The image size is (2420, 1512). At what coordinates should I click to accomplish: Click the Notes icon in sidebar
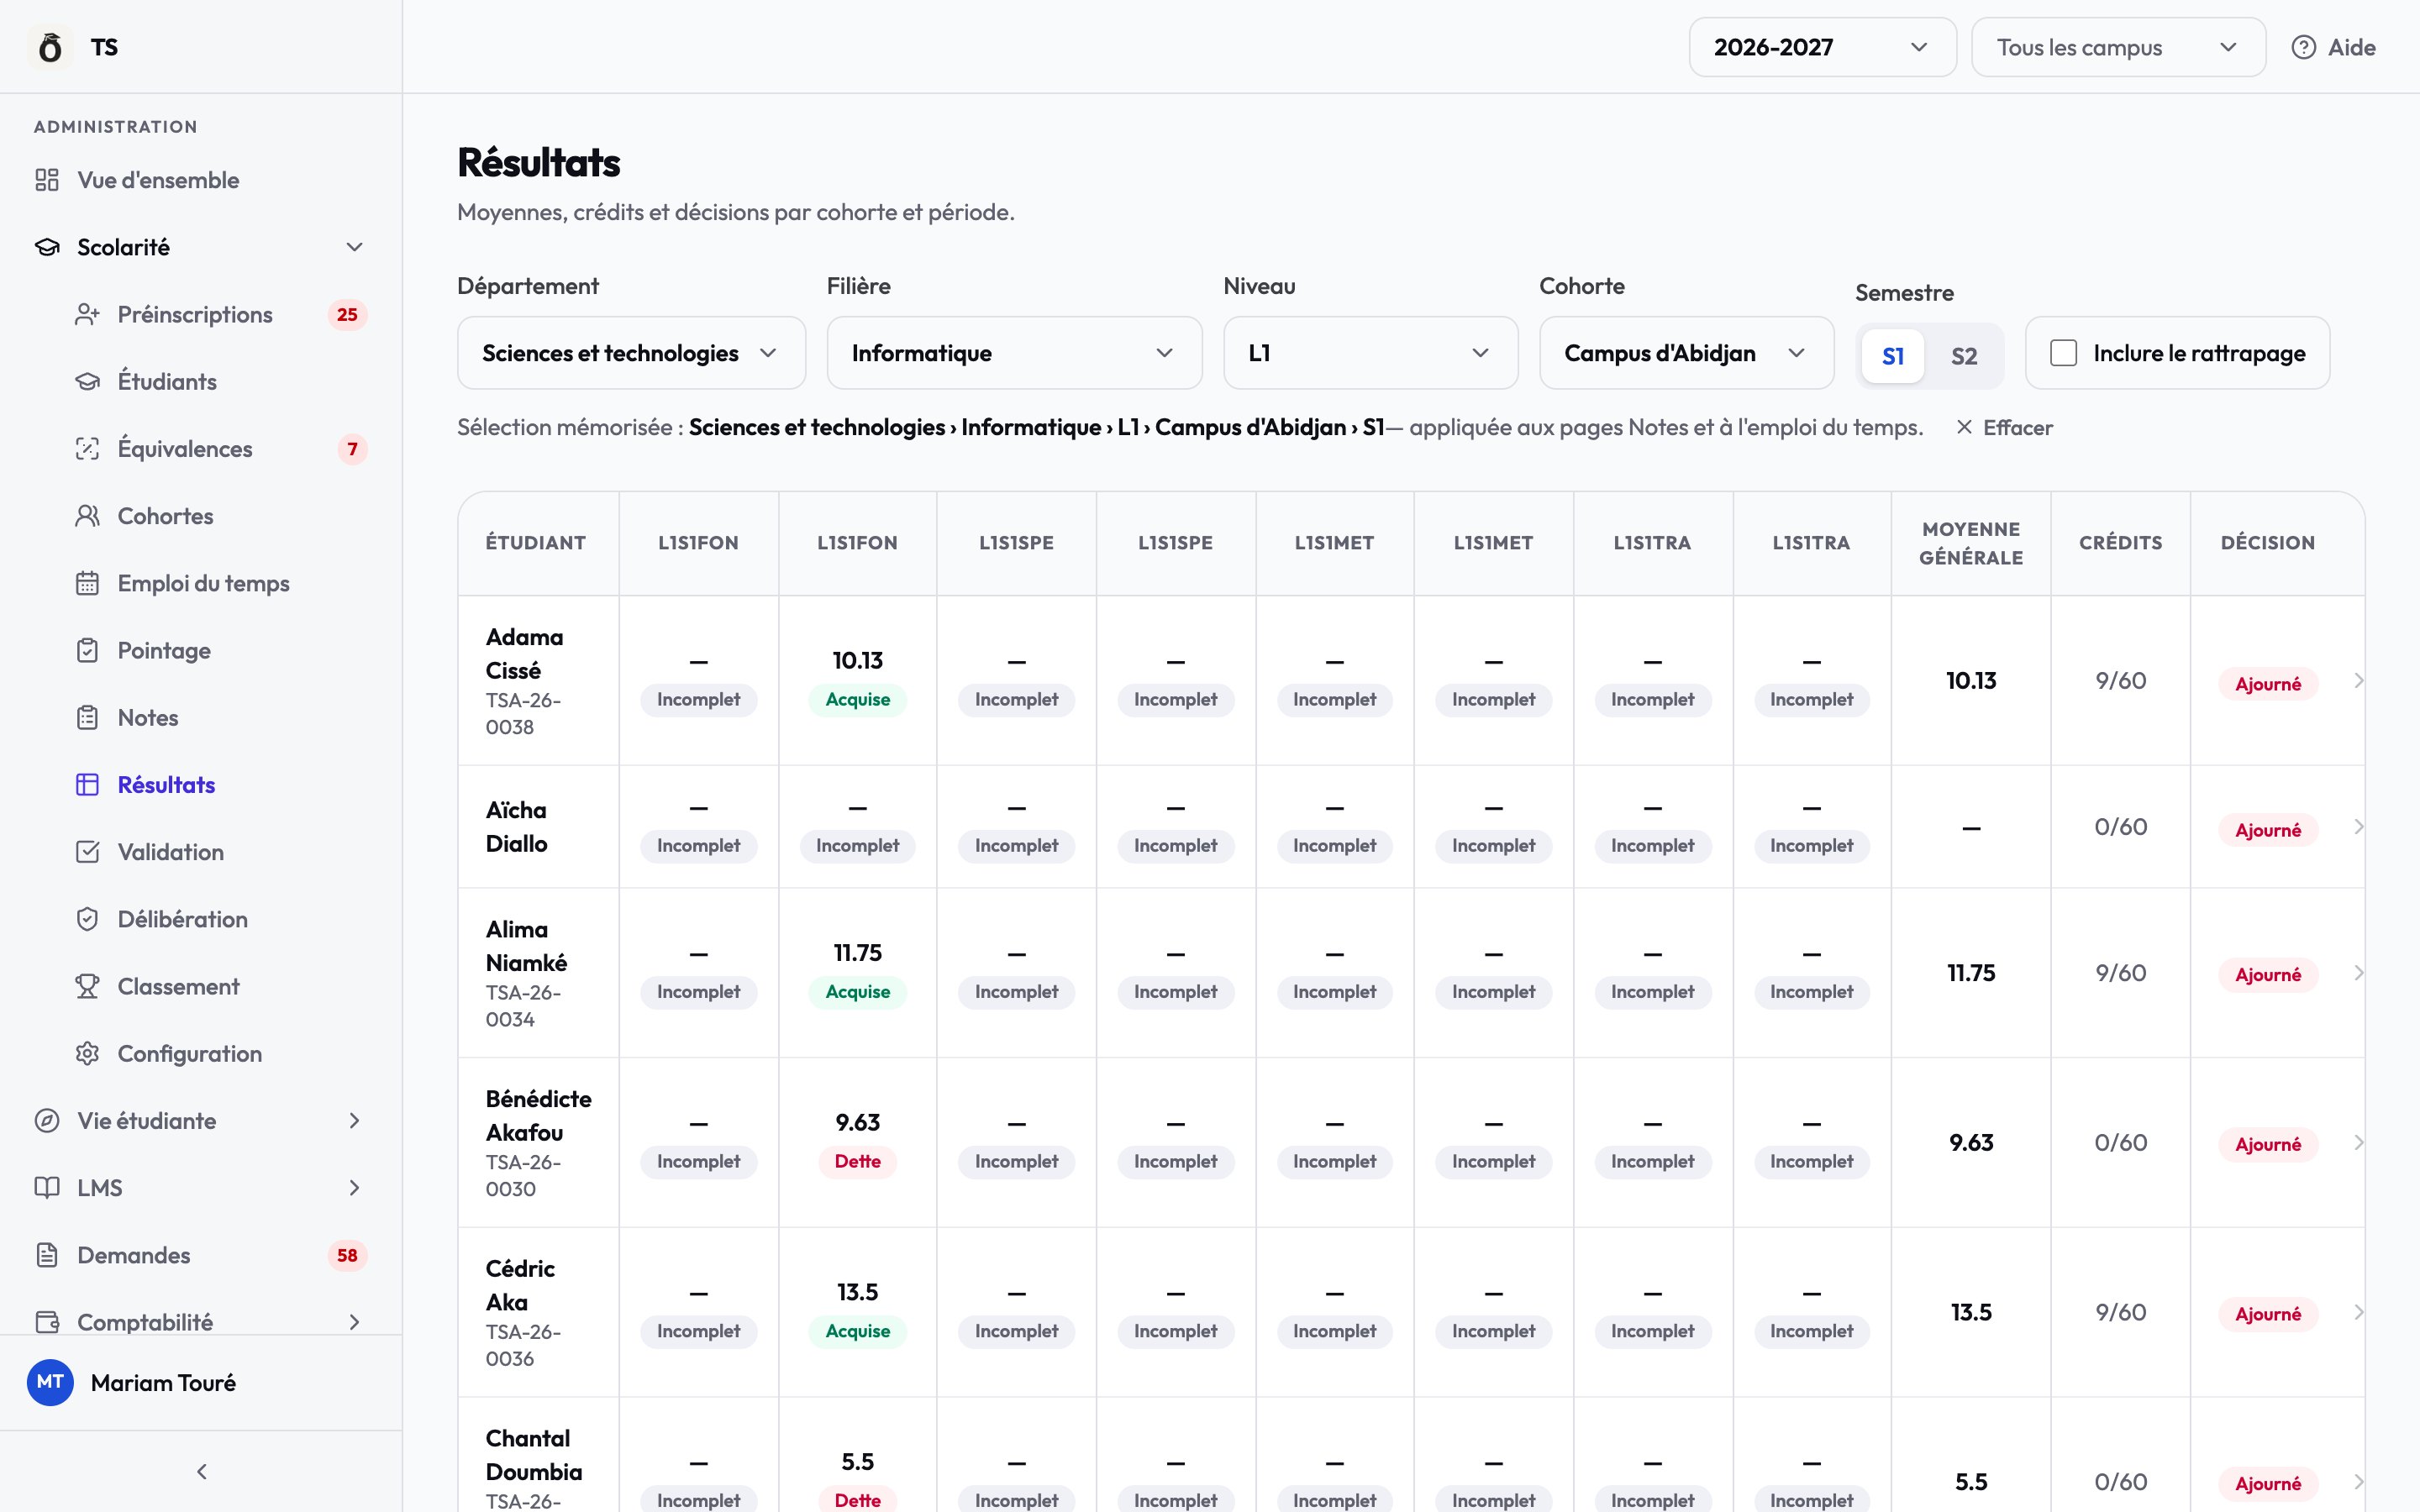click(87, 717)
